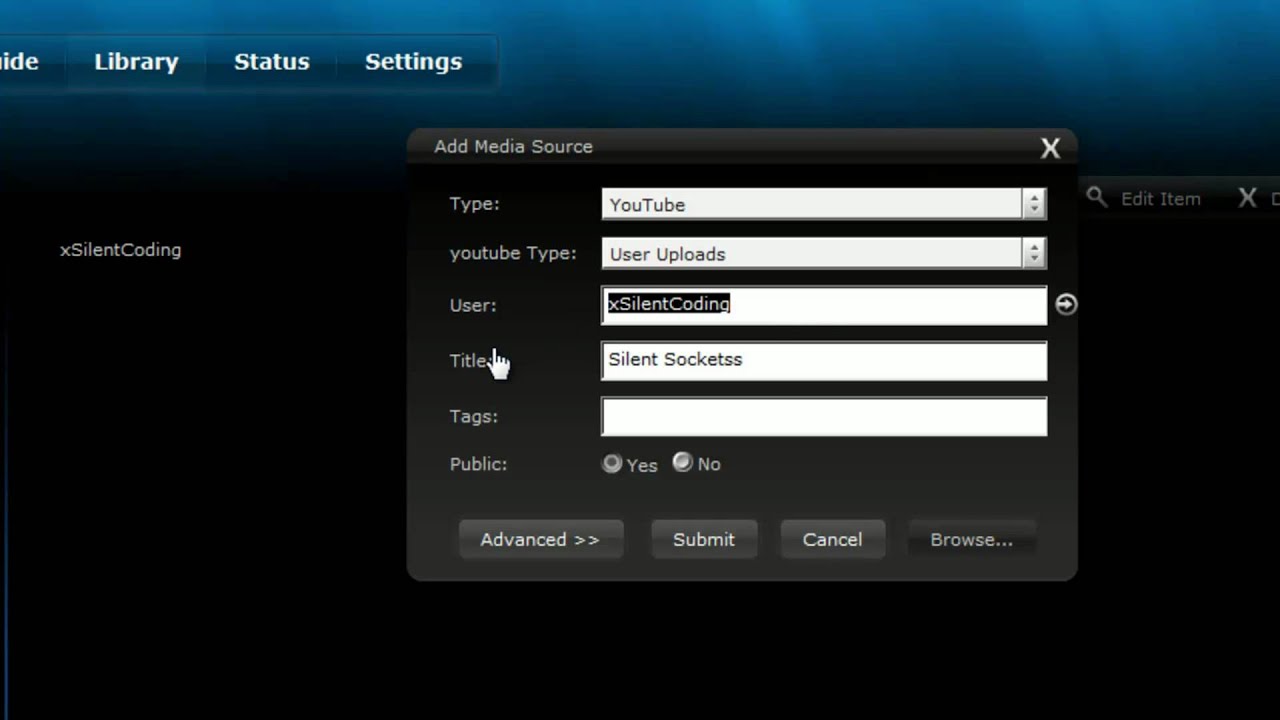
Task: Open the Library tab
Action: [136, 62]
